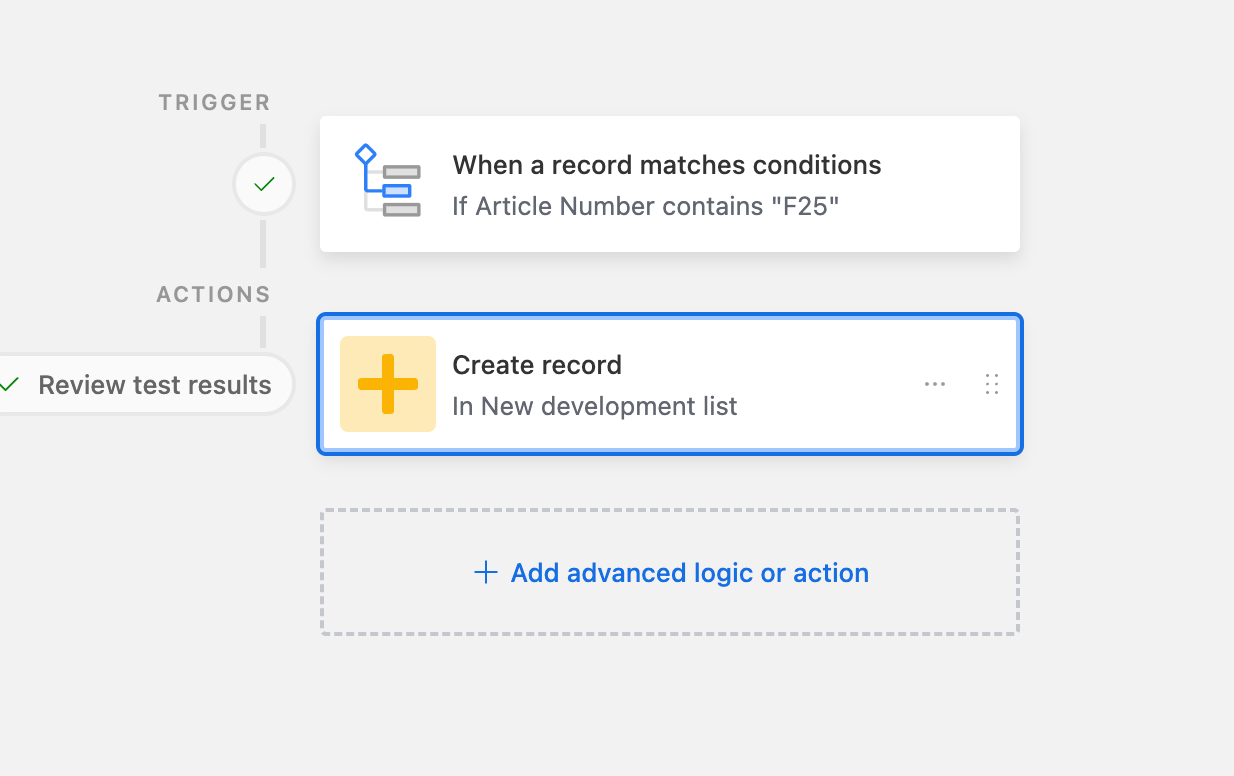Click the TRIGGER section label

click(215, 102)
